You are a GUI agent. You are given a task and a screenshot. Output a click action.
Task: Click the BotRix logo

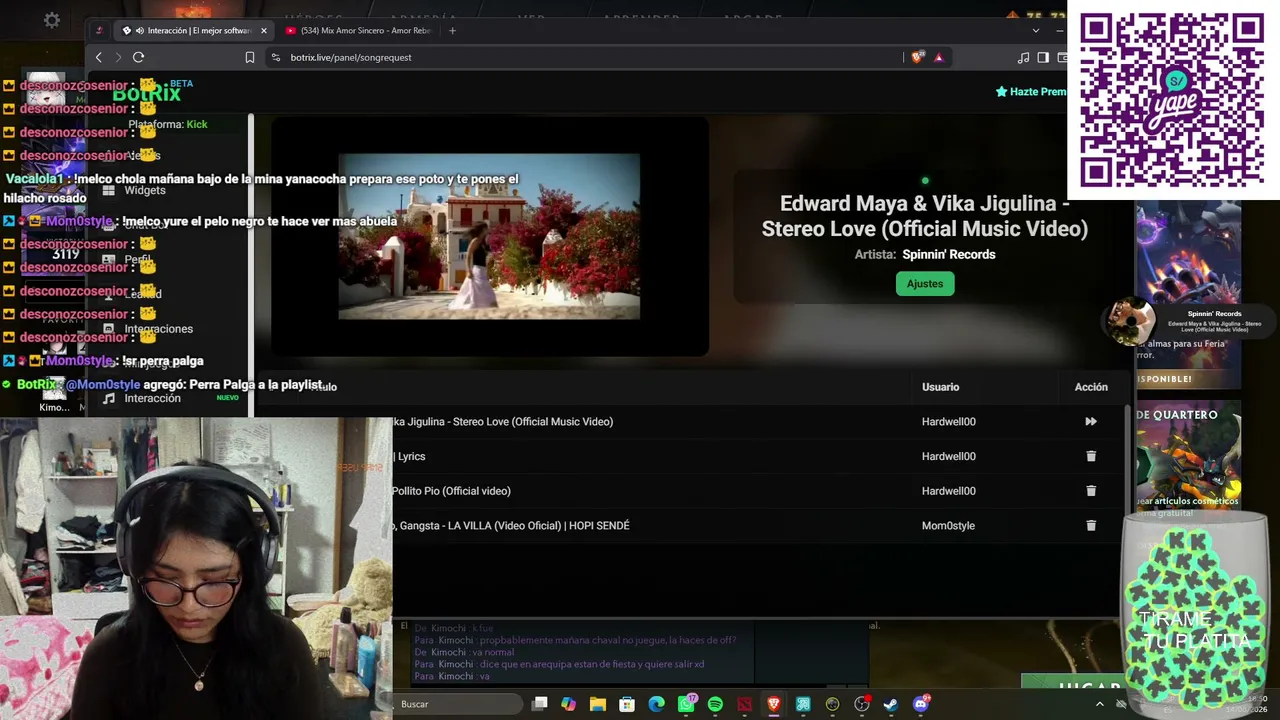coord(146,94)
